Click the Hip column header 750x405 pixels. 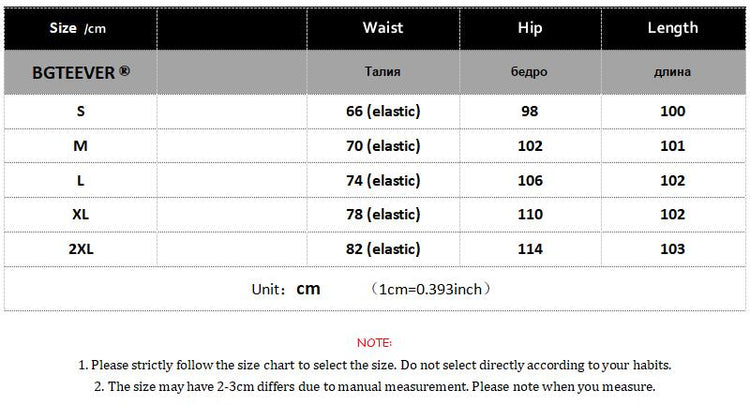tap(529, 28)
